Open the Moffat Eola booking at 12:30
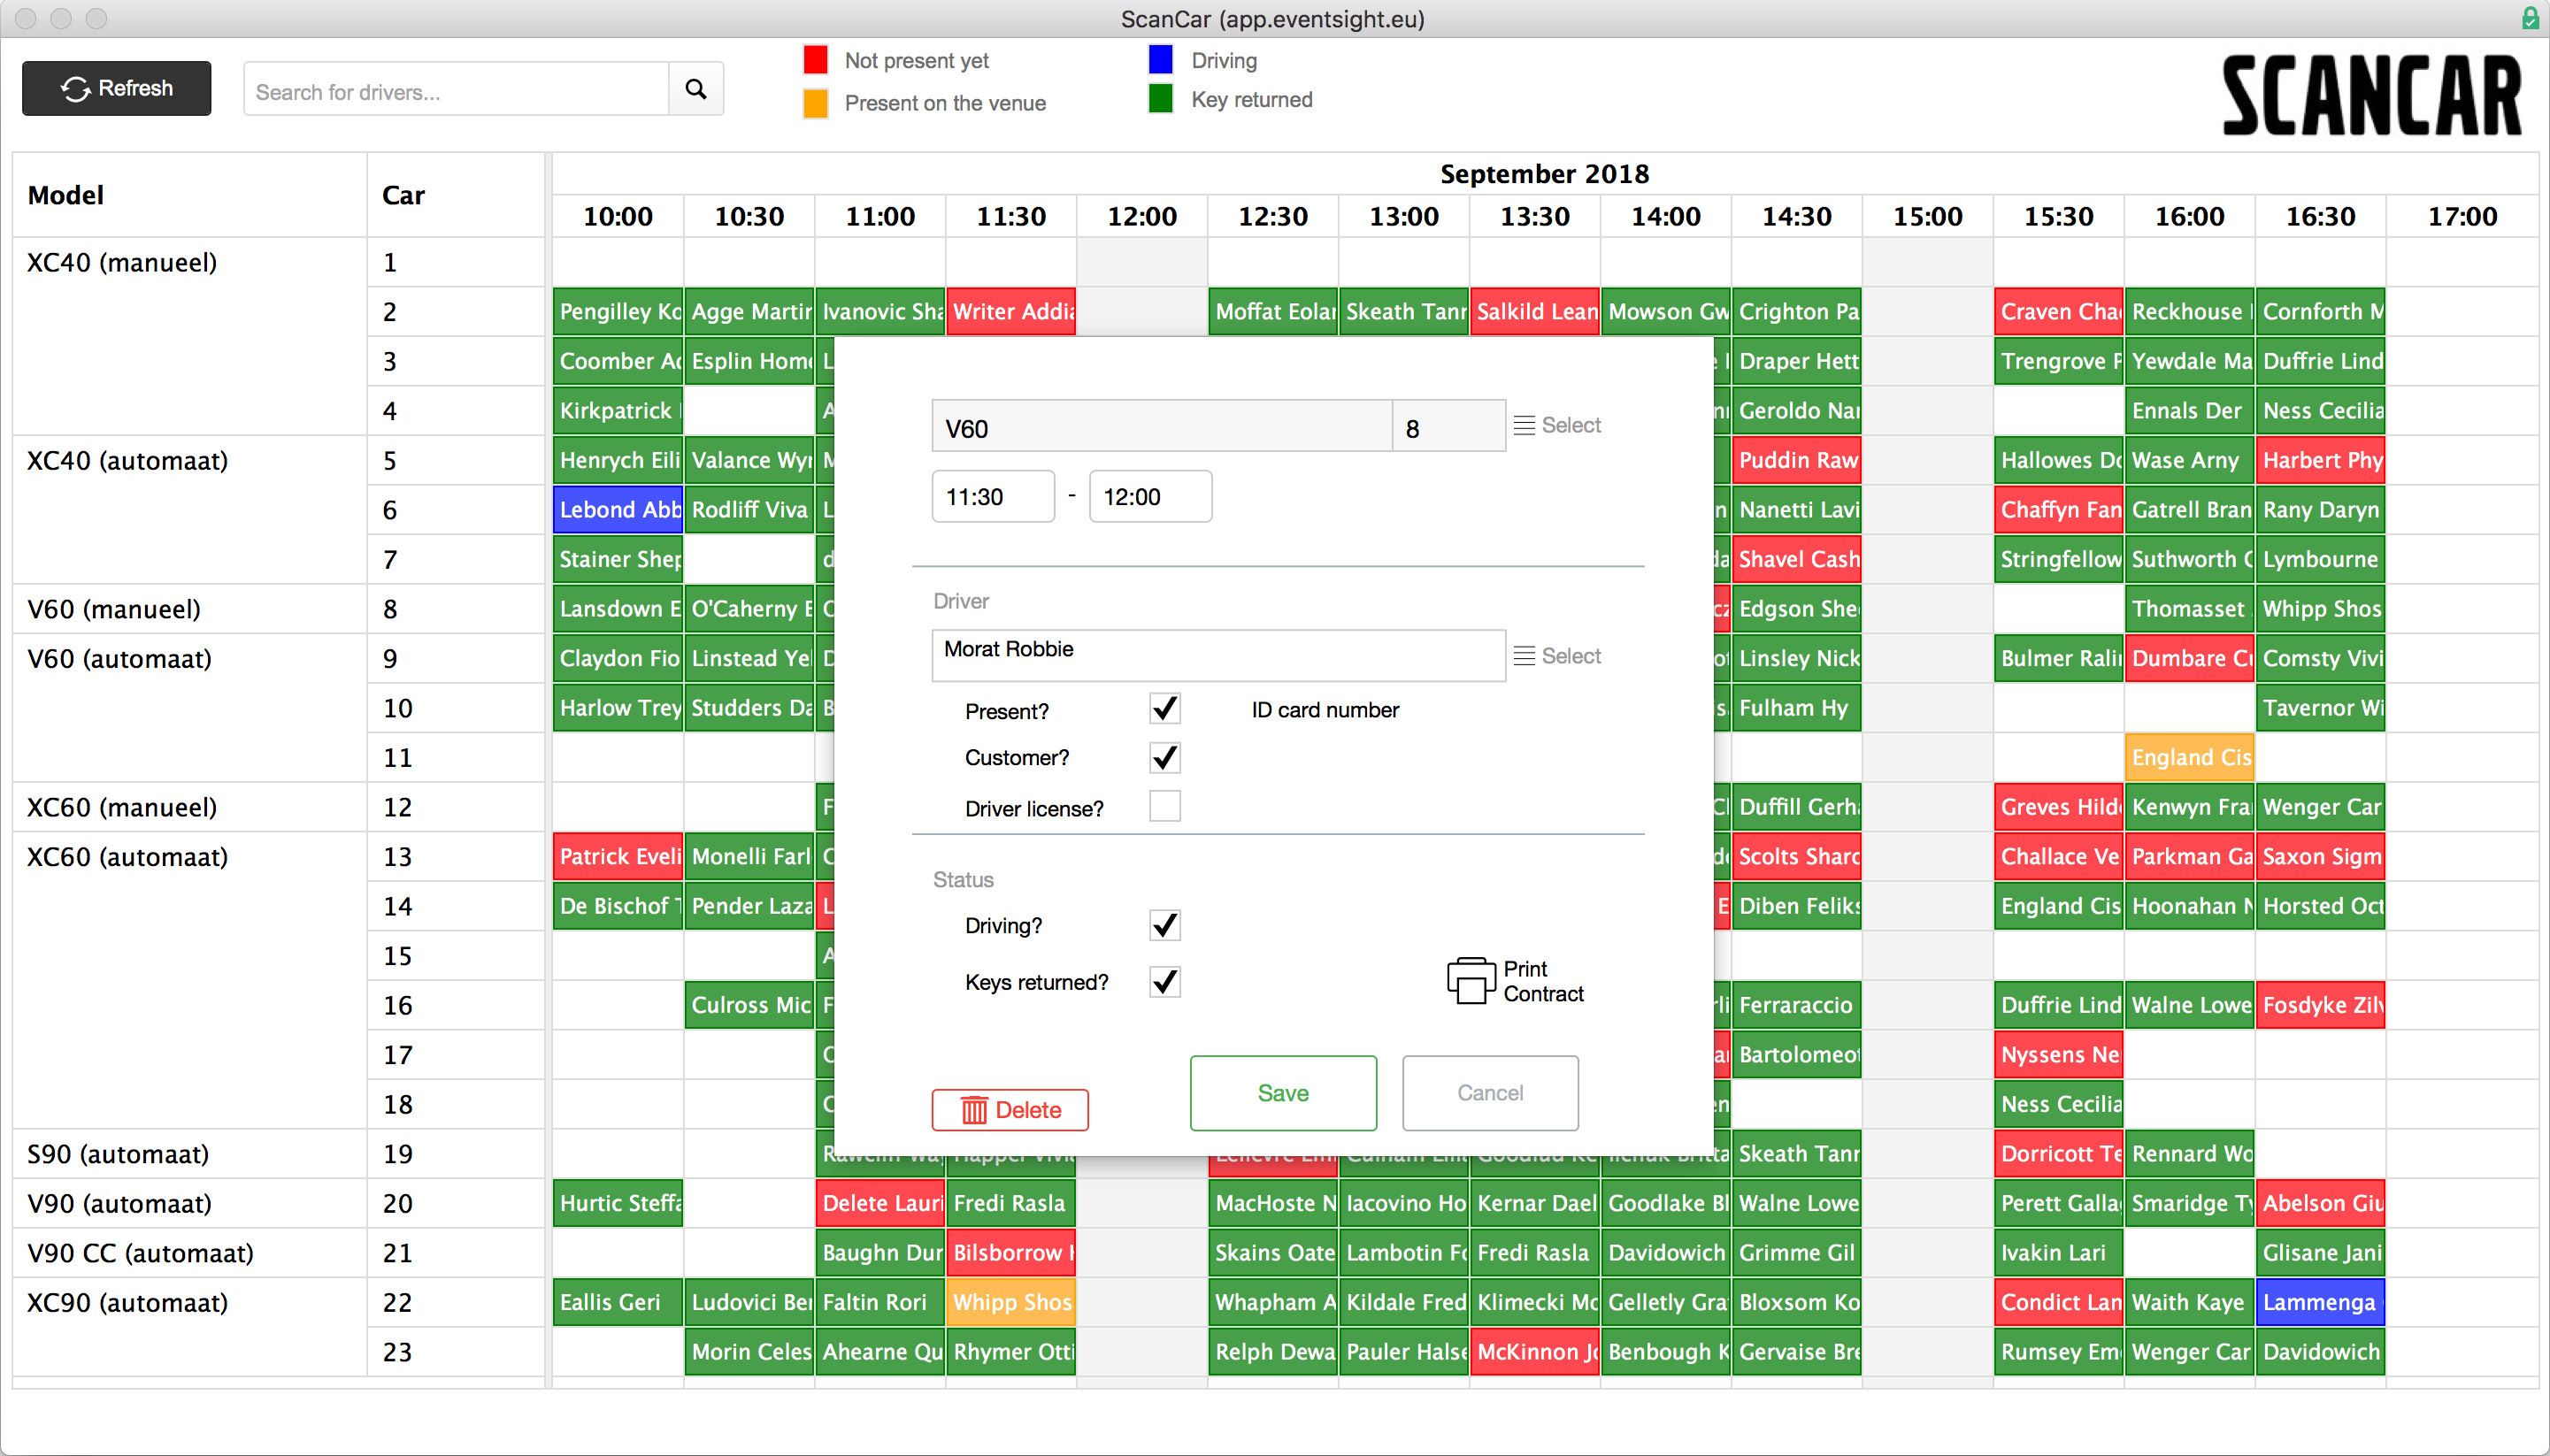This screenshot has width=2550, height=1456. coord(1273,311)
